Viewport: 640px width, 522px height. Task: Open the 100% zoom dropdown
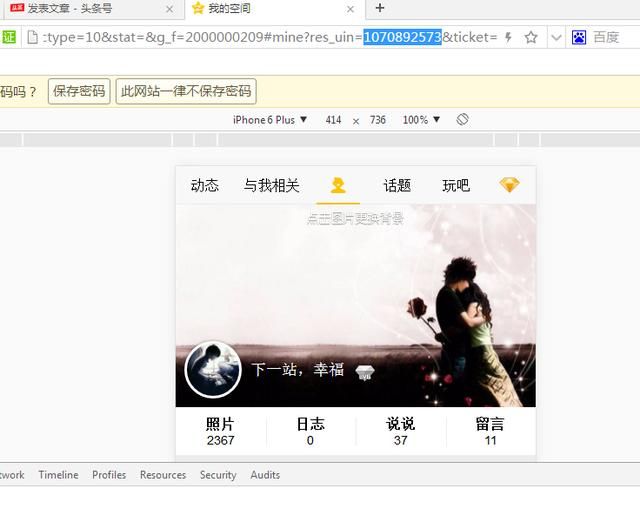(421, 120)
